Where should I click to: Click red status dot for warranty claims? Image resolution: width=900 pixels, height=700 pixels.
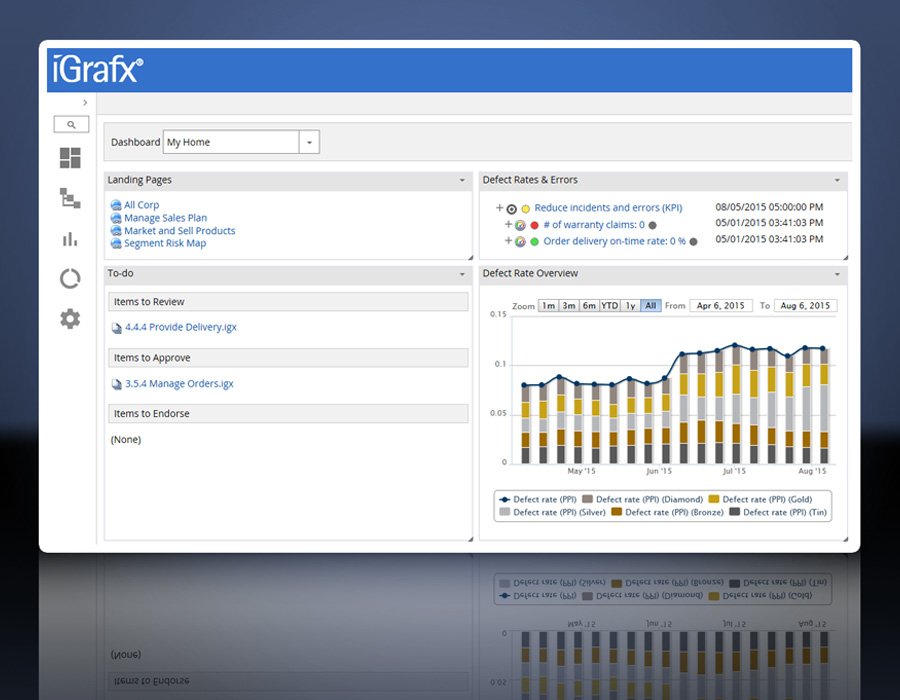pyautogui.click(x=534, y=225)
